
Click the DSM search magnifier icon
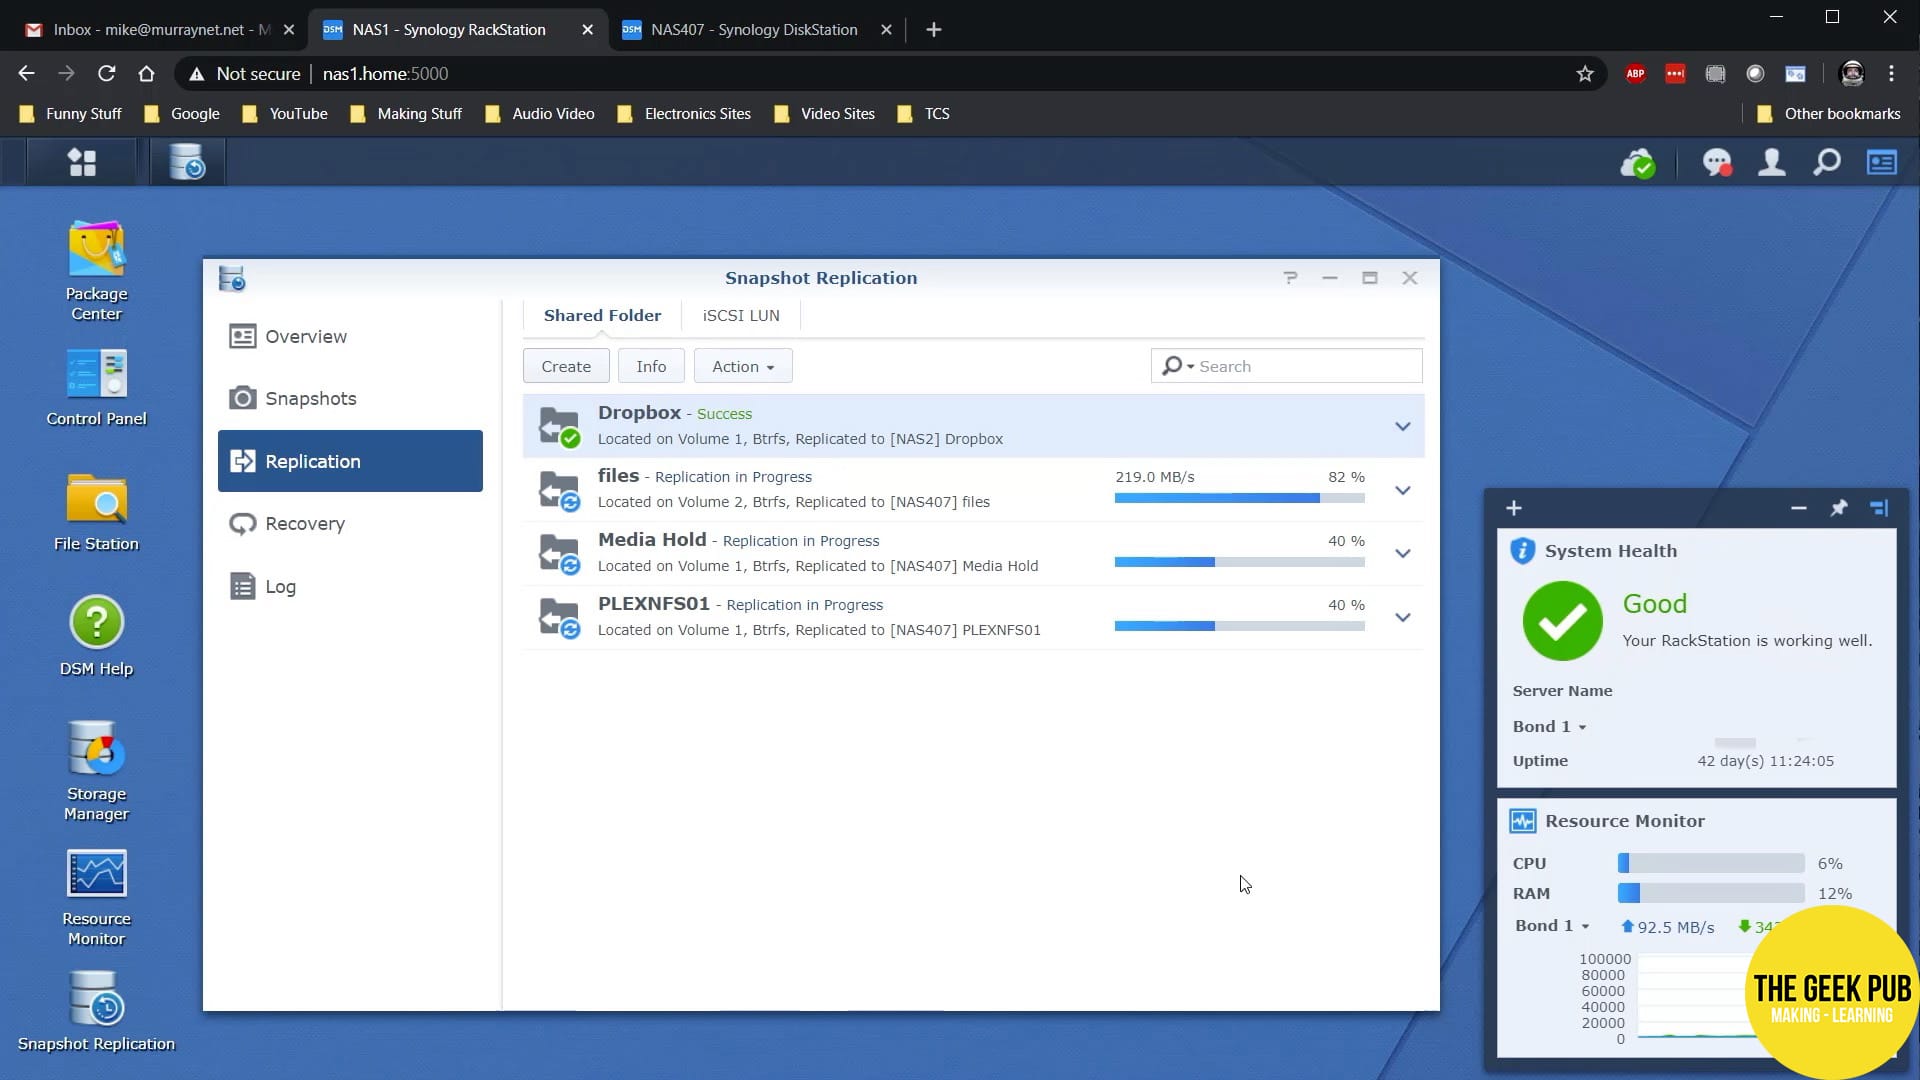(1827, 162)
